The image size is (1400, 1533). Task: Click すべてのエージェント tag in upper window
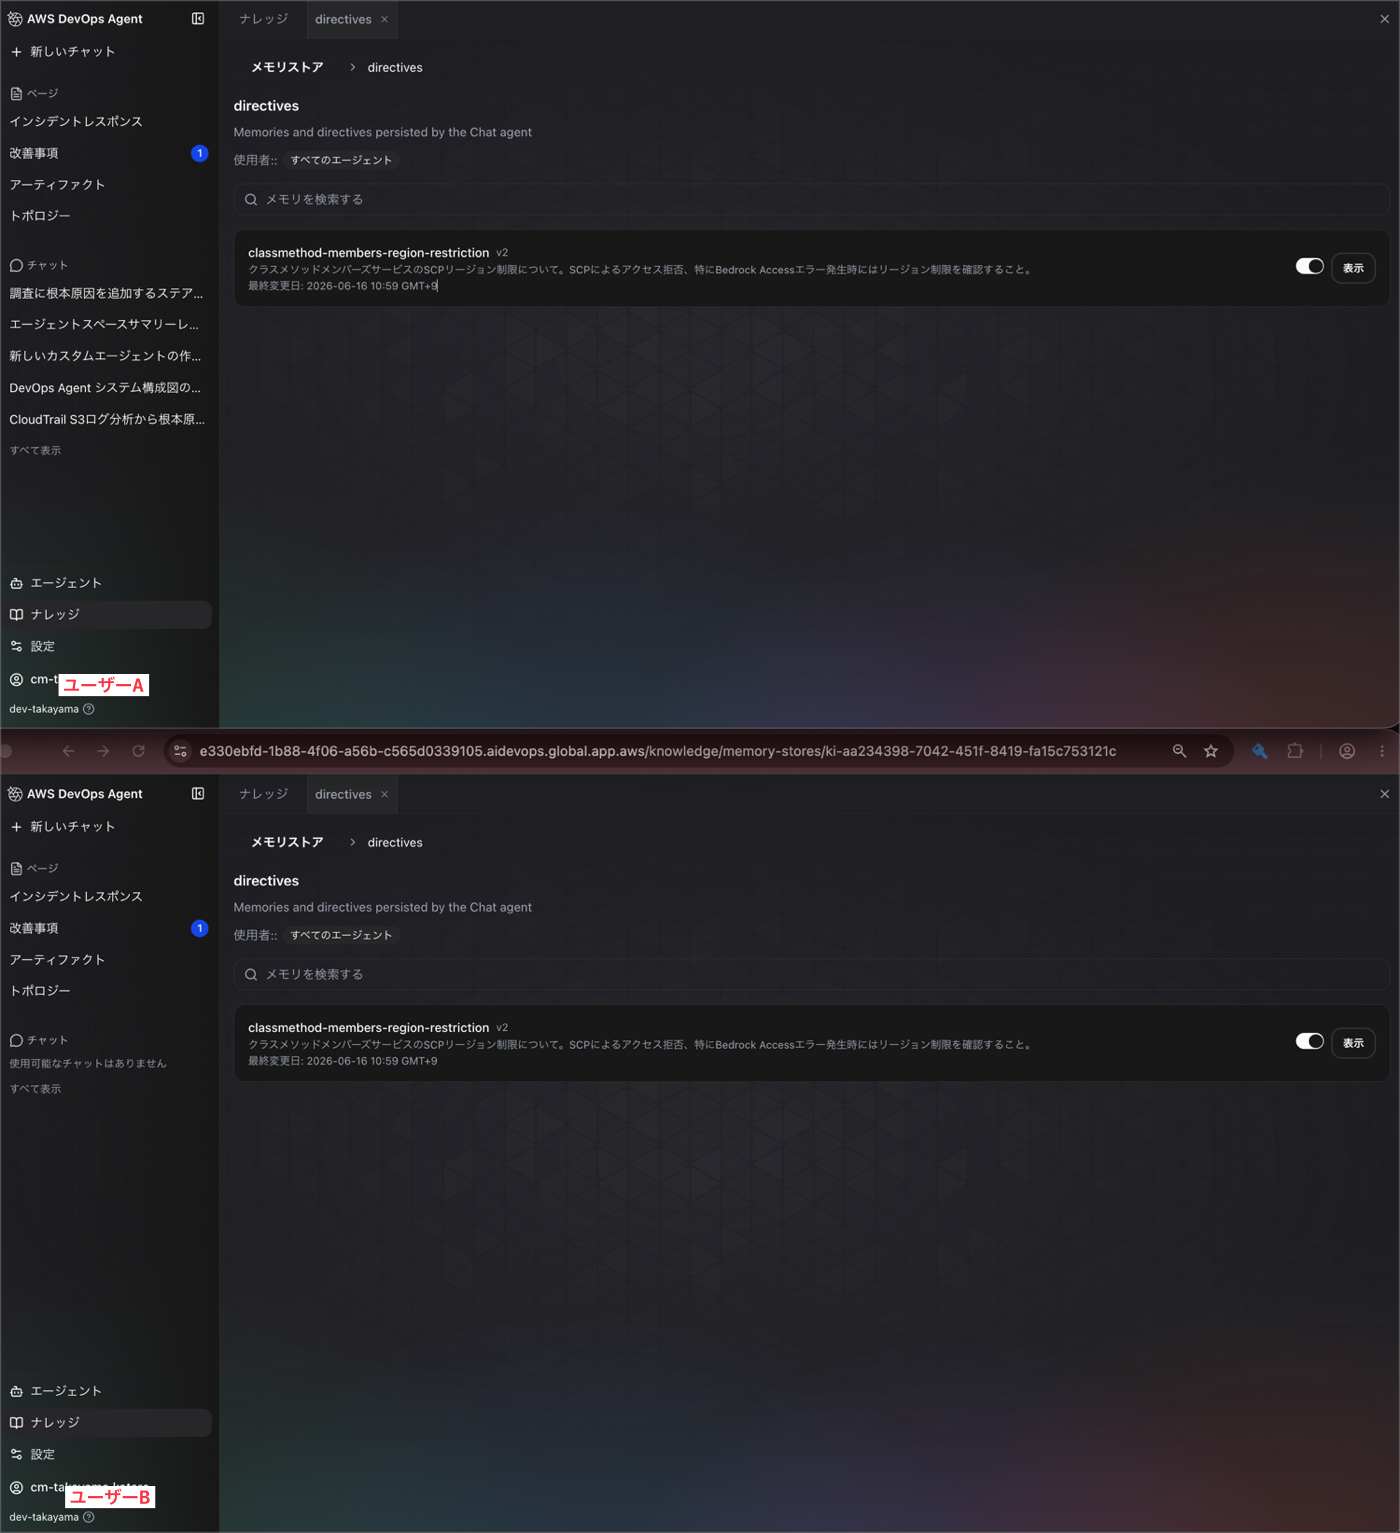pyautogui.click(x=341, y=160)
